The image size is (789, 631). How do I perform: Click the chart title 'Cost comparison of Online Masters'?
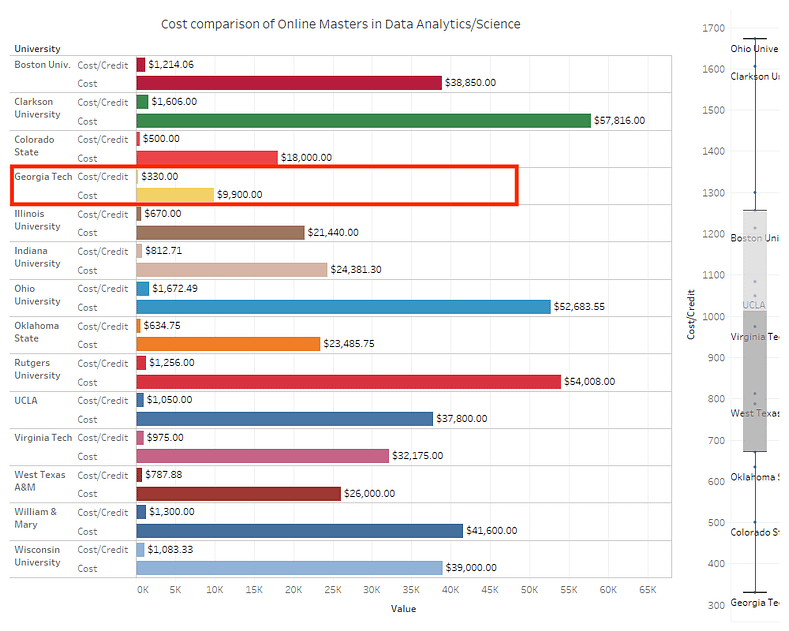tap(341, 24)
